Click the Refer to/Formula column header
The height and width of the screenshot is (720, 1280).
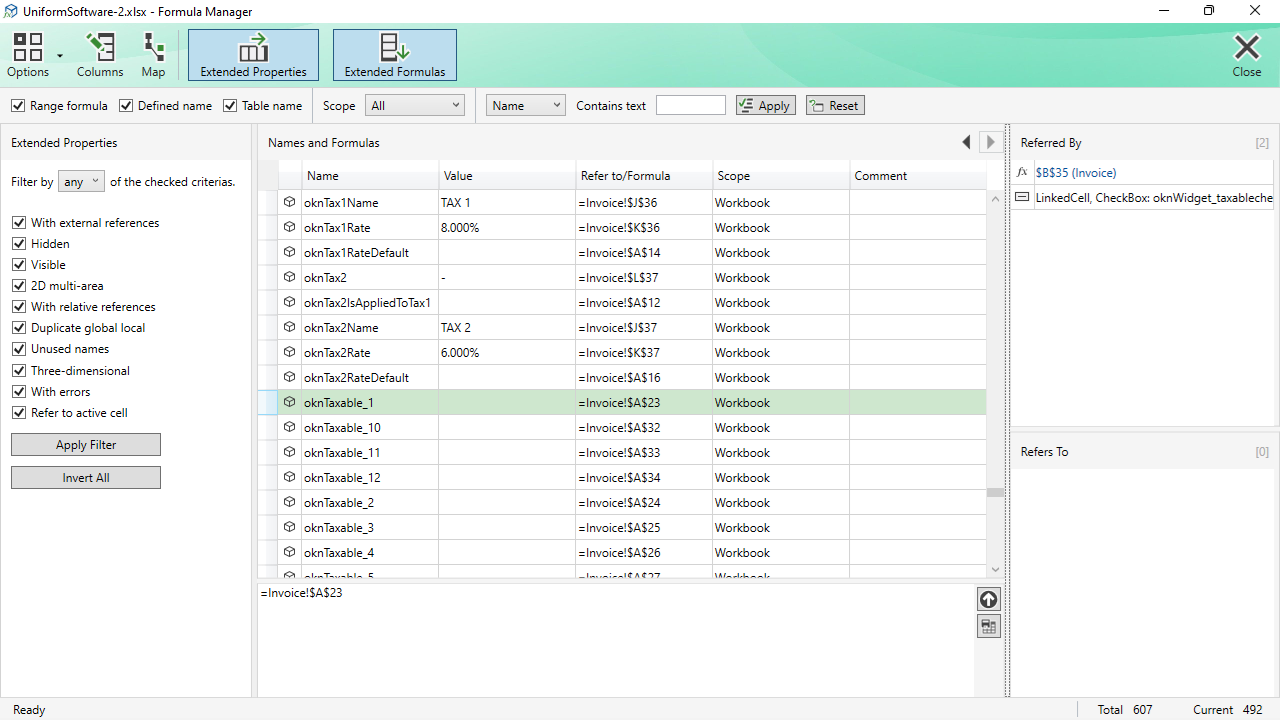[644, 176]
